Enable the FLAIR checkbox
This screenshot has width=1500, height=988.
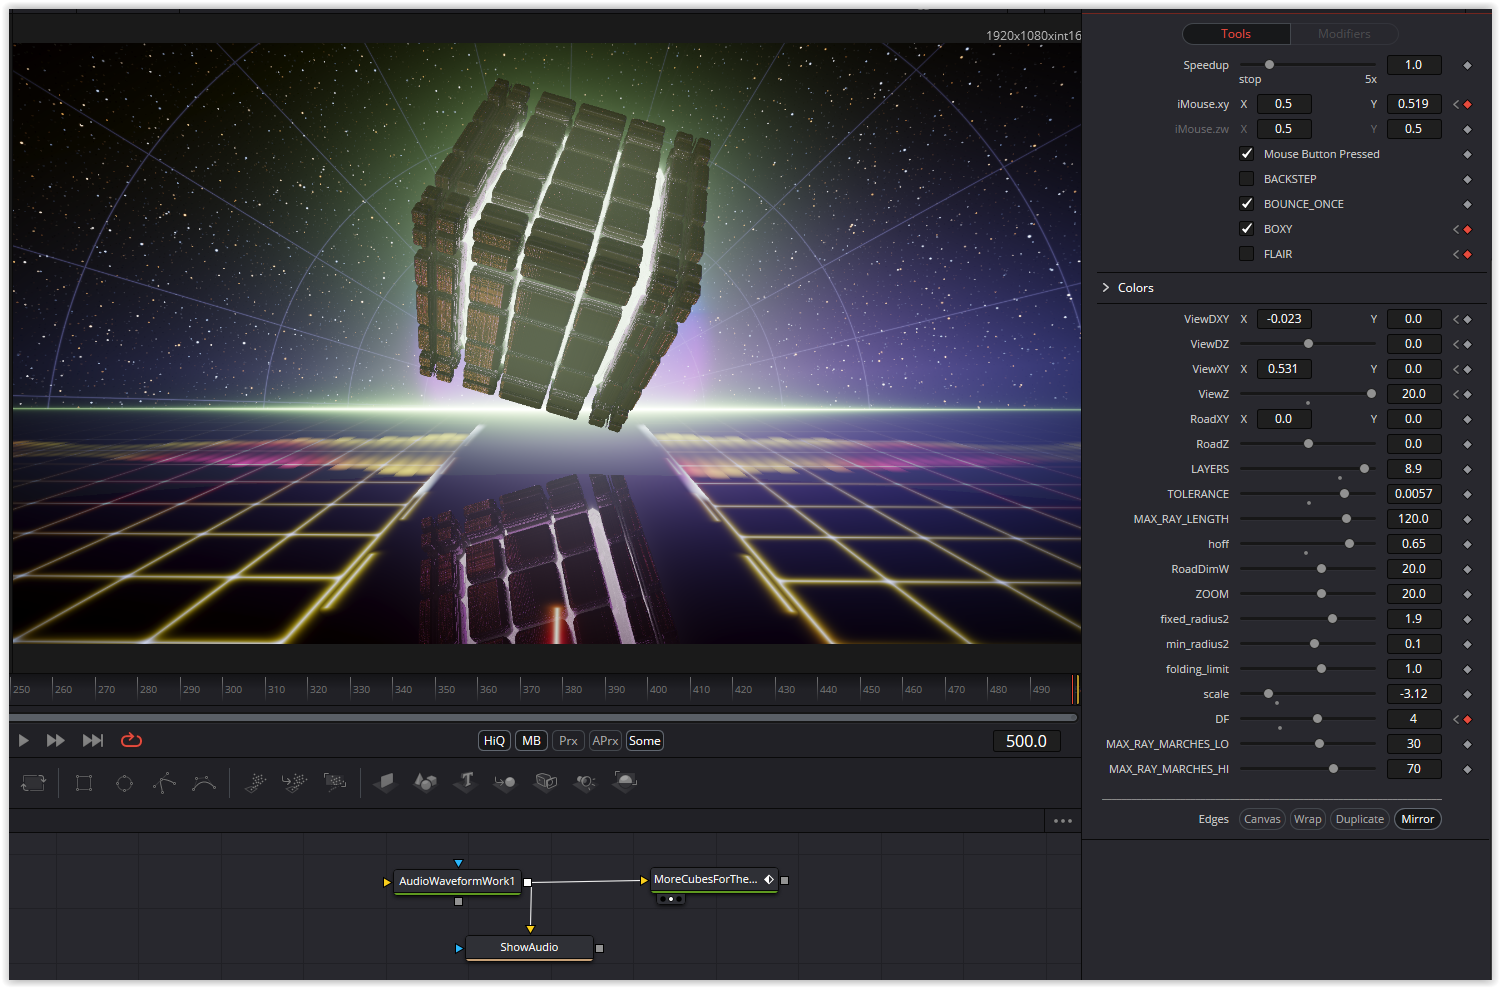(x=1246, y=254)
